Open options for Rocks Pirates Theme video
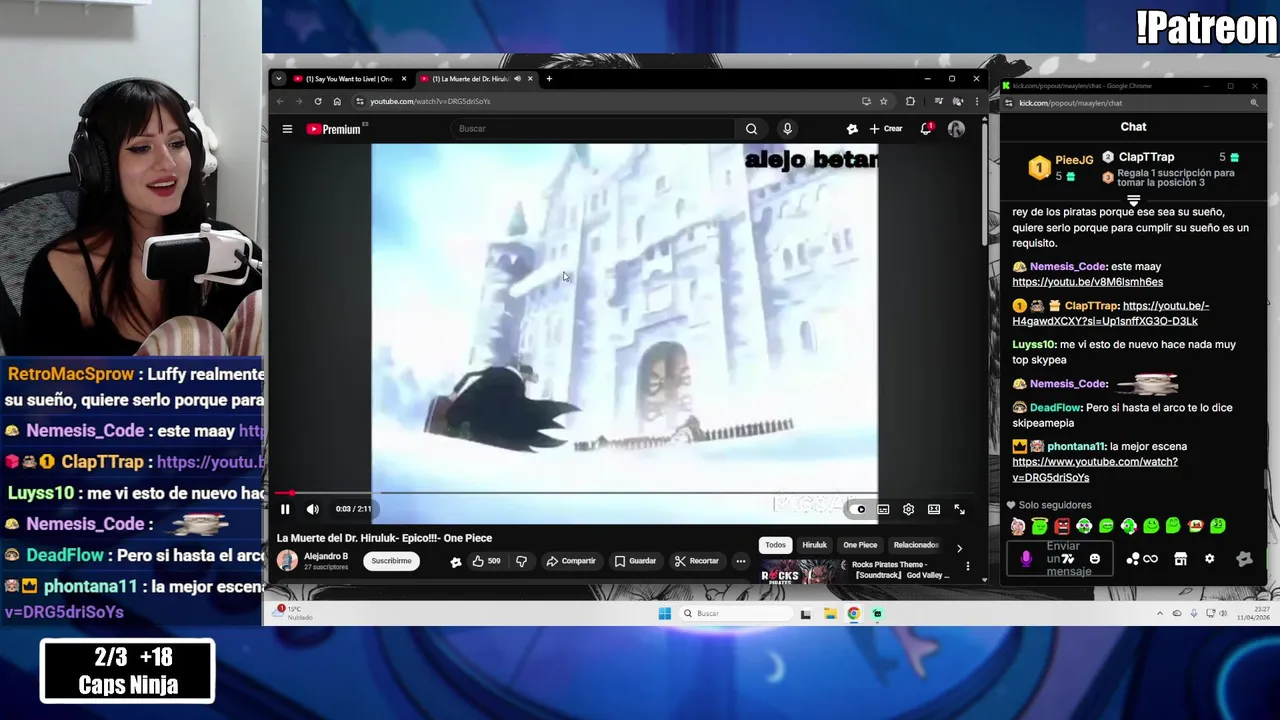 point(967,567)
